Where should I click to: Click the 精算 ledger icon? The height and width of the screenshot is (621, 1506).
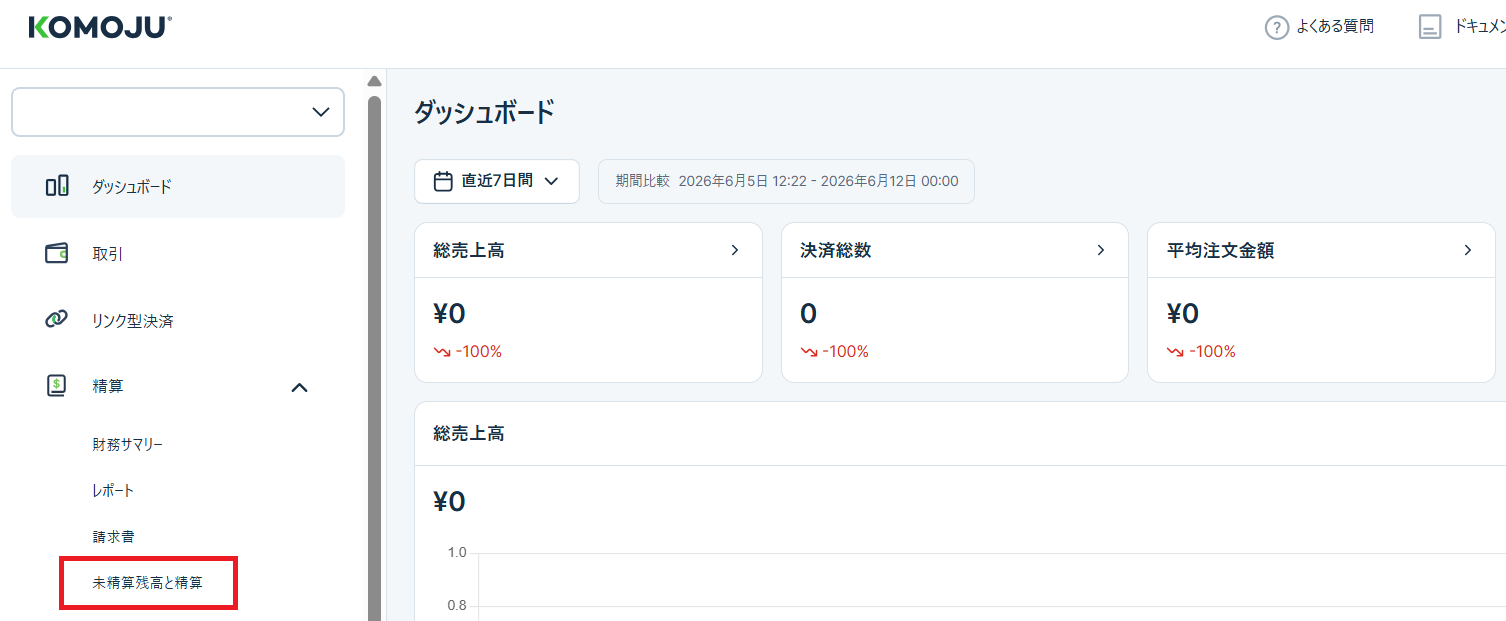tap(57, 386)
